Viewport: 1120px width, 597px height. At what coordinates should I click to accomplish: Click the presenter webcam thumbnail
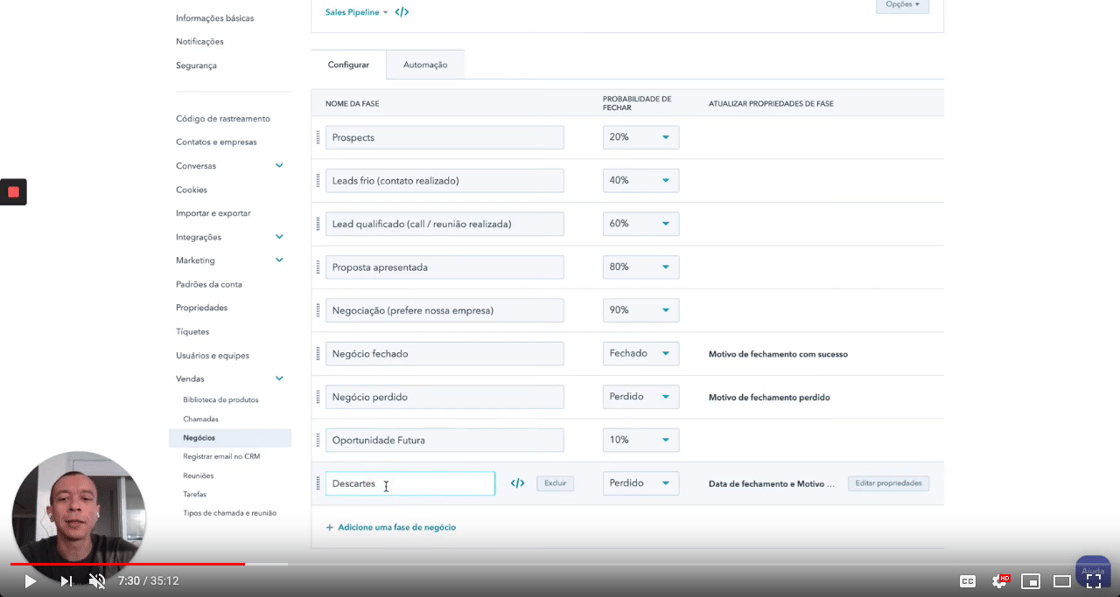click(x=79, y=517)
